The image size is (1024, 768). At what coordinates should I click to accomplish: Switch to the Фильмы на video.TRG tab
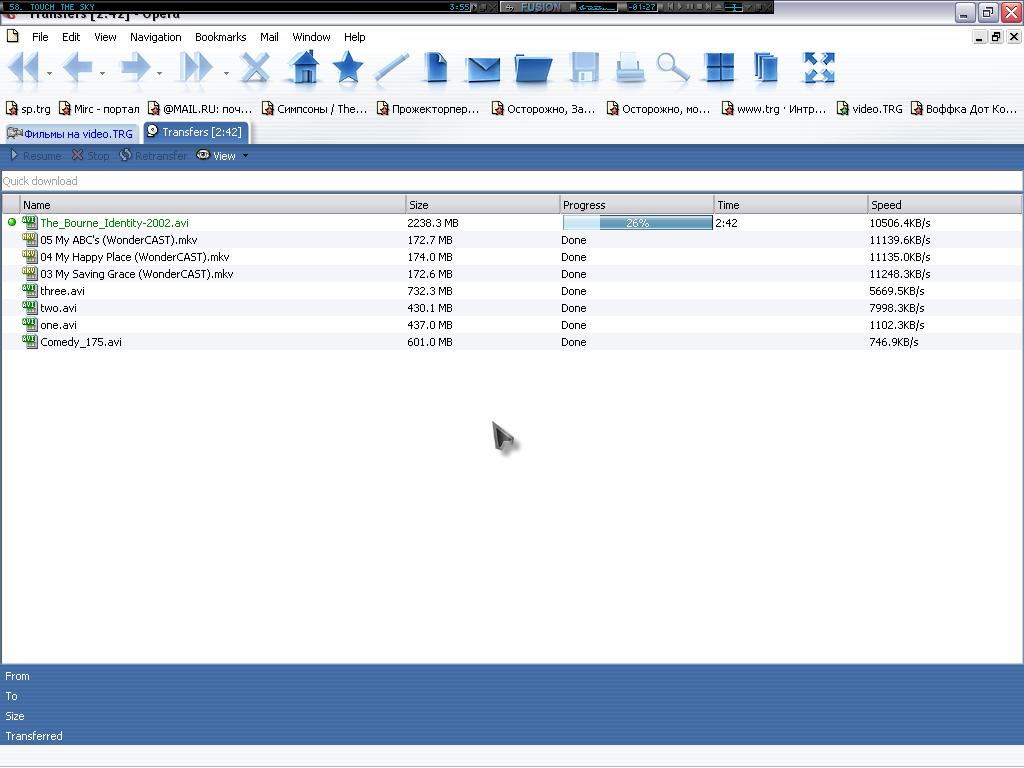click(x=71, y=133)
